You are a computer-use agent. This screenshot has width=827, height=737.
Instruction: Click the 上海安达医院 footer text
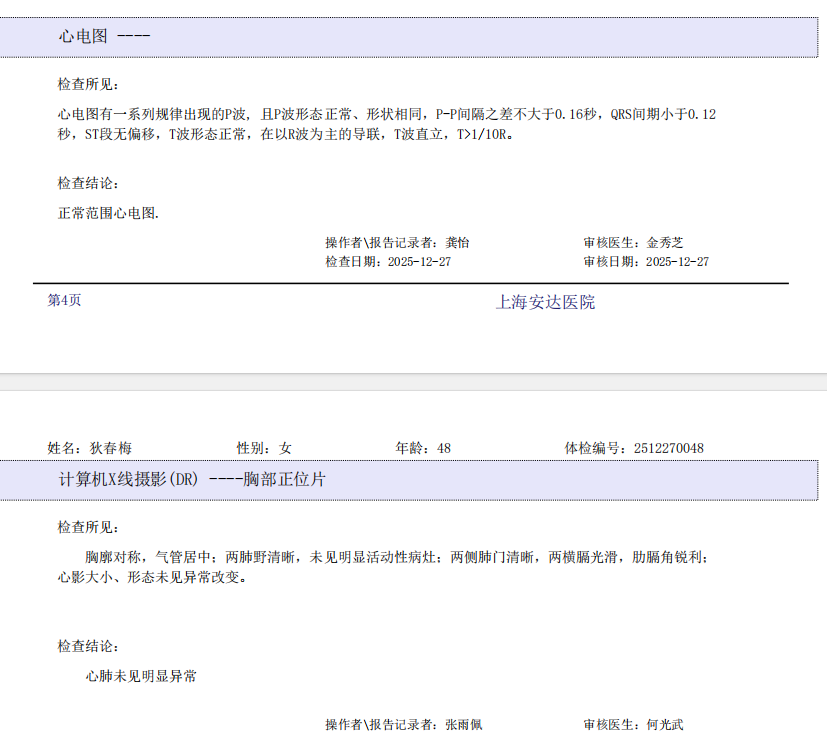point(545,302)
